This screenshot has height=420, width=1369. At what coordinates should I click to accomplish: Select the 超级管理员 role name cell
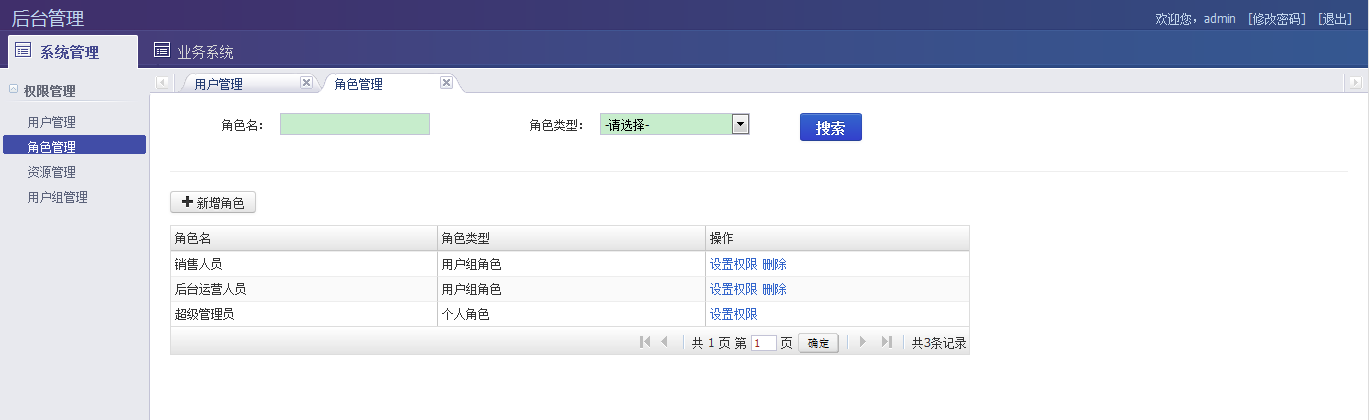point(304,314)
